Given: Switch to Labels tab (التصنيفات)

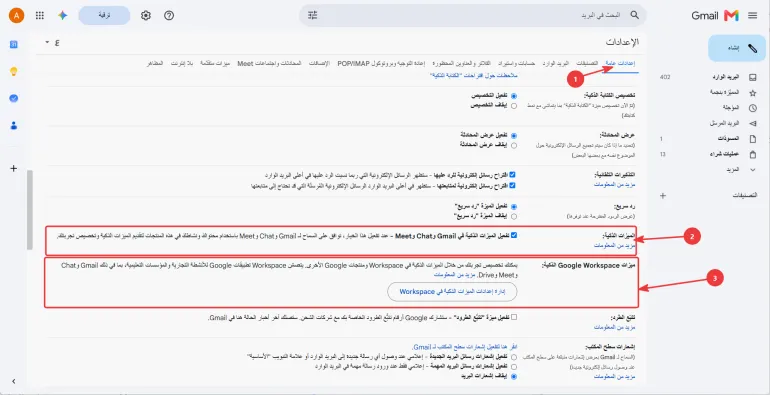Looking at the screenshot, I should pos(587,64).
